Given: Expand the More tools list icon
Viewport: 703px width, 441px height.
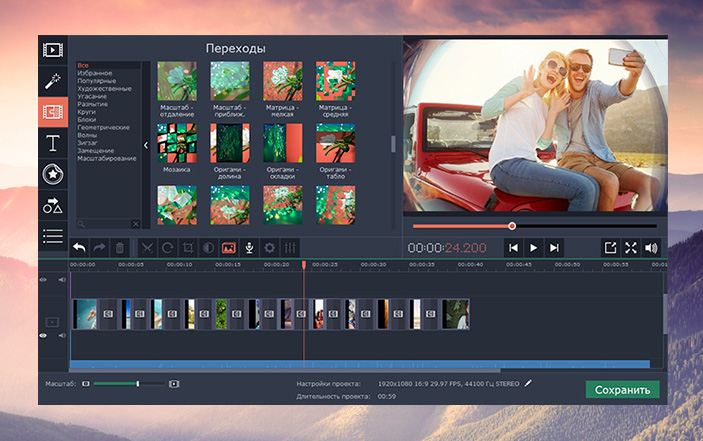Looking at the screenshot, I should pos(53,236).
